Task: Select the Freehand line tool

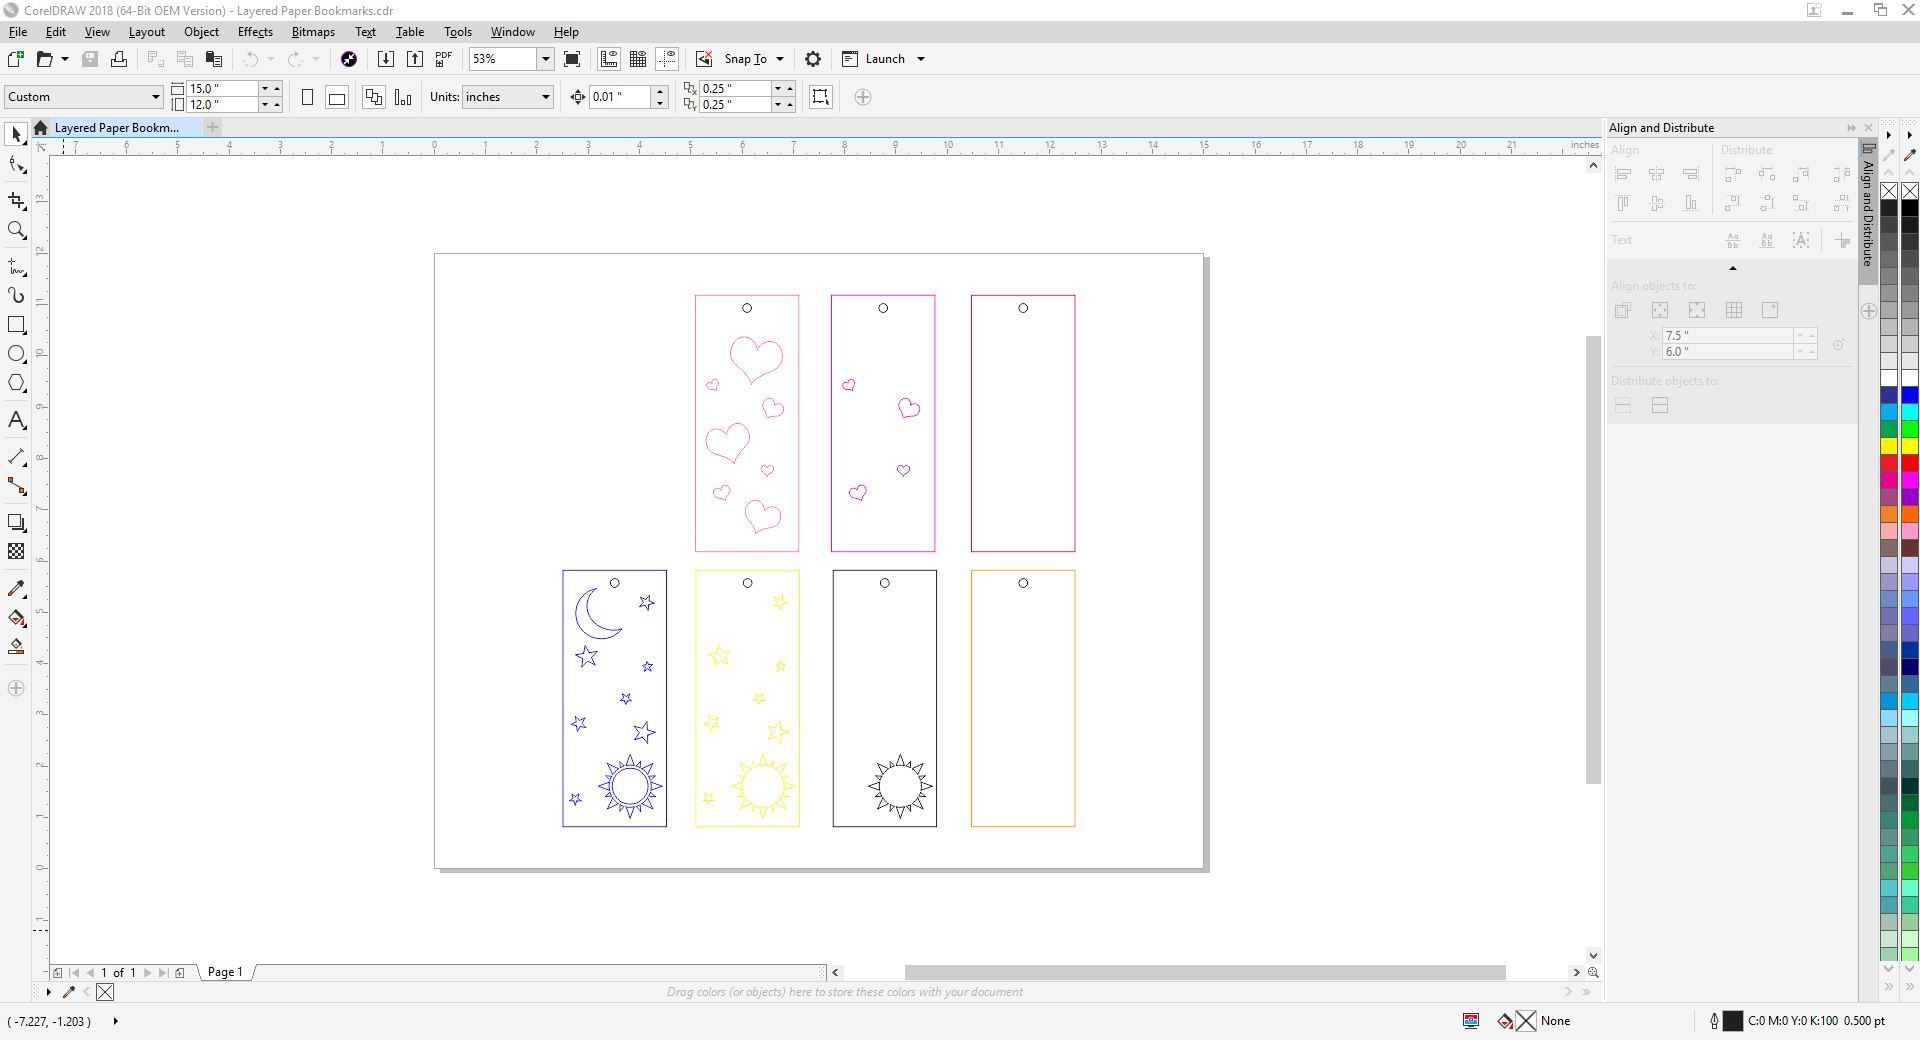Action: (x=16, y=266)
